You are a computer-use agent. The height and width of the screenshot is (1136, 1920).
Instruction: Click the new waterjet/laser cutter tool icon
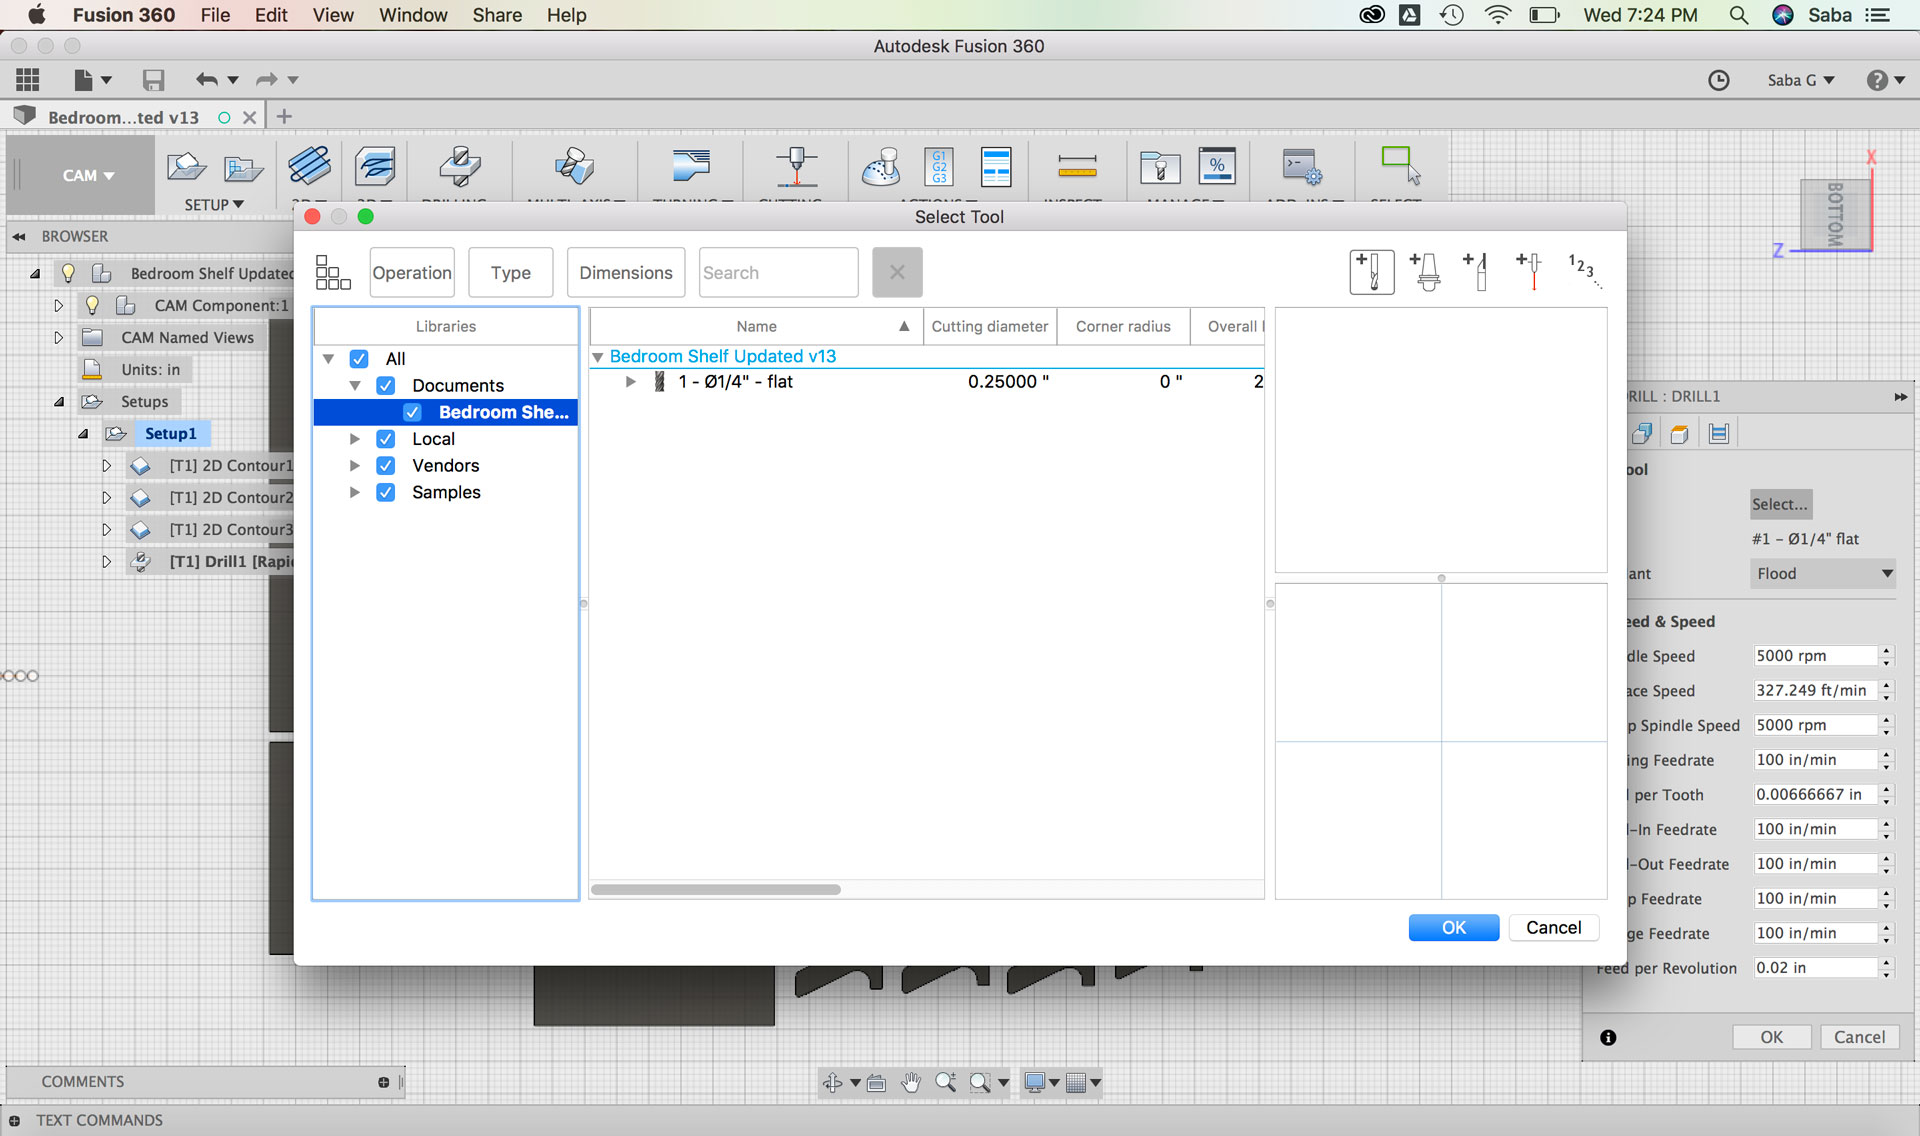tap(1529, 272)
